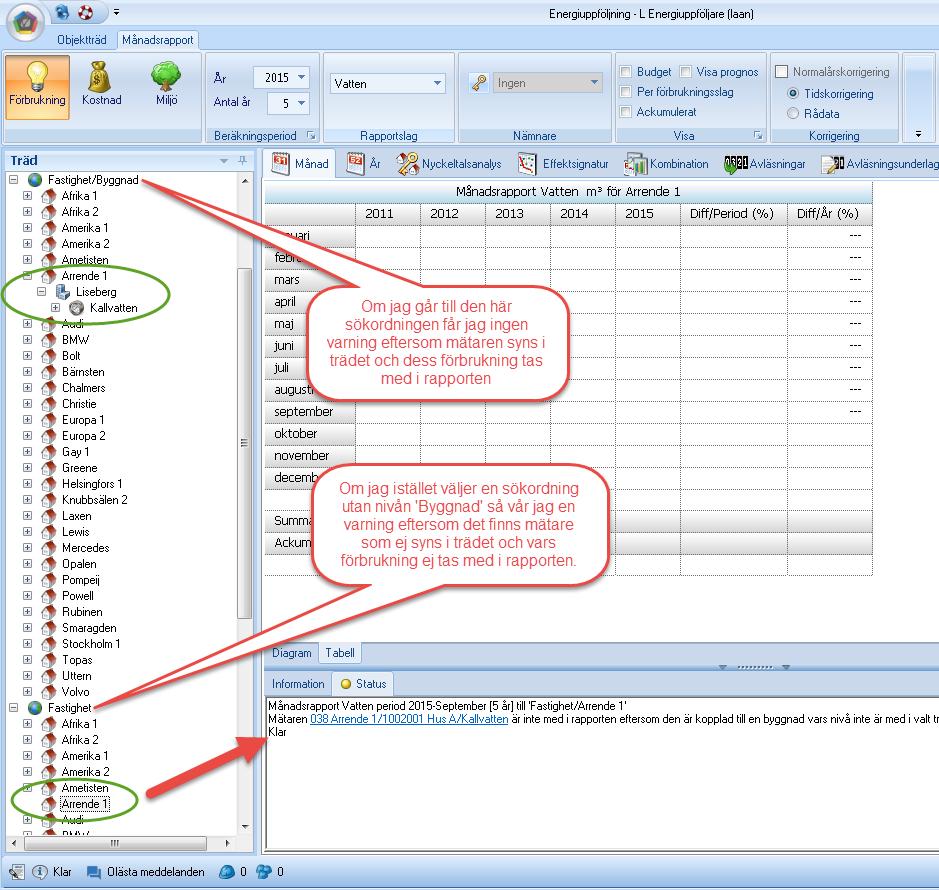The width and height of the screenshot is (939, 890).
Task: Expand the BMW tree node
Action: [x=28, y=340]
